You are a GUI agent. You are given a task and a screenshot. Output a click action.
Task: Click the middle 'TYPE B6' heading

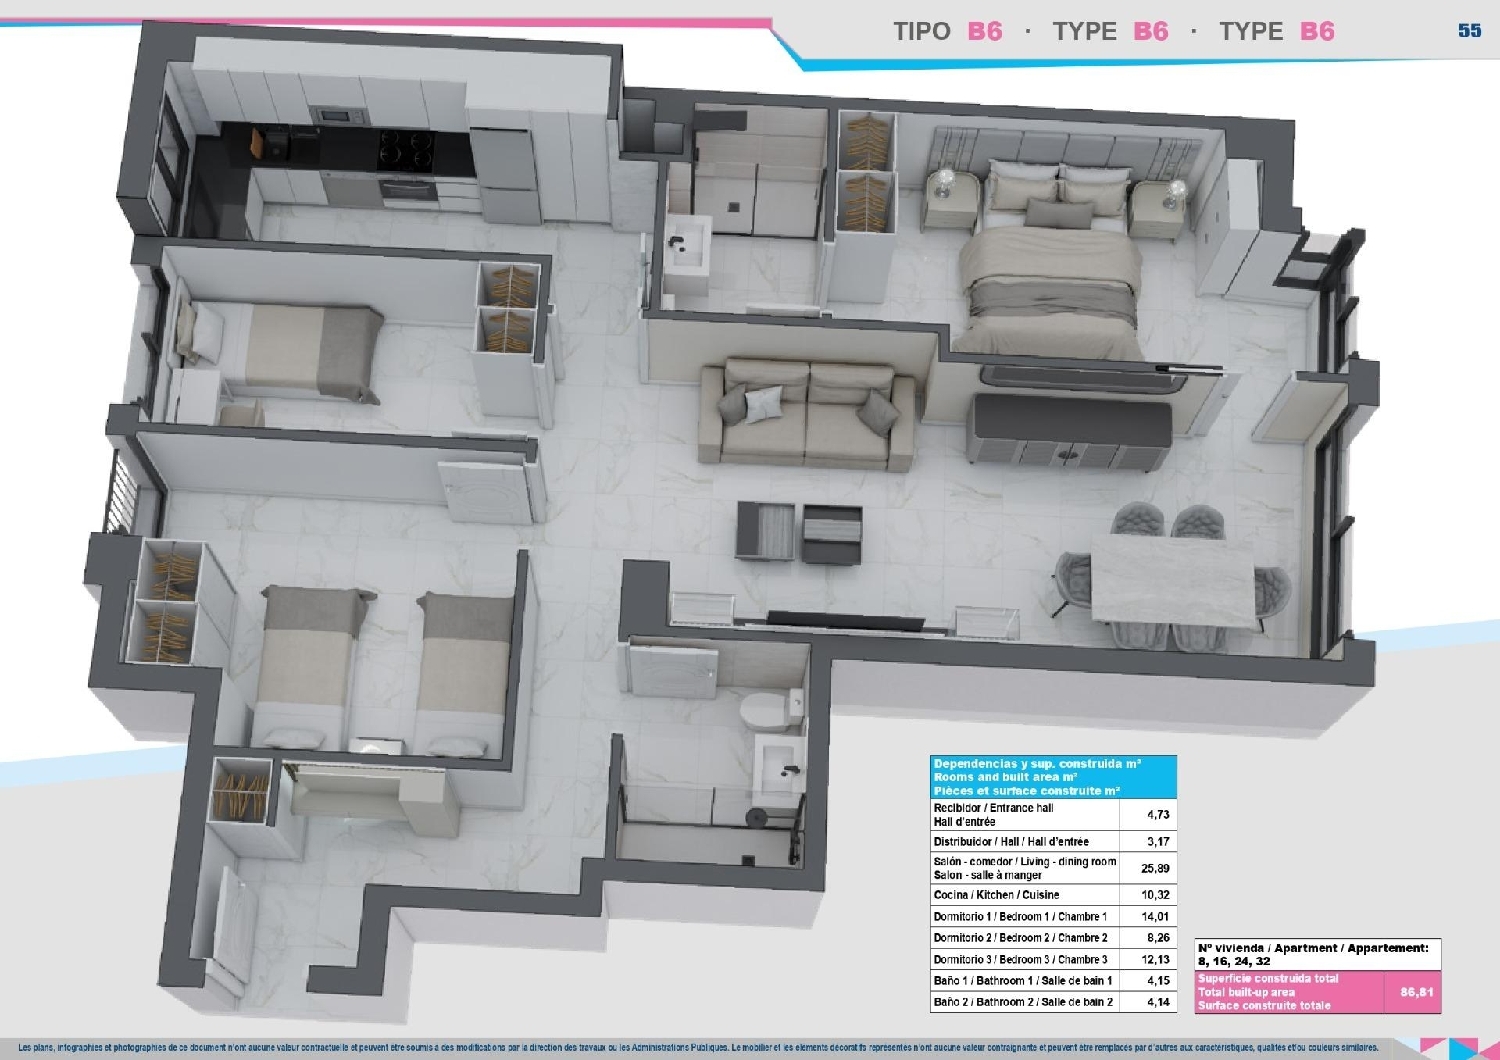click(x=1110, y=31)
